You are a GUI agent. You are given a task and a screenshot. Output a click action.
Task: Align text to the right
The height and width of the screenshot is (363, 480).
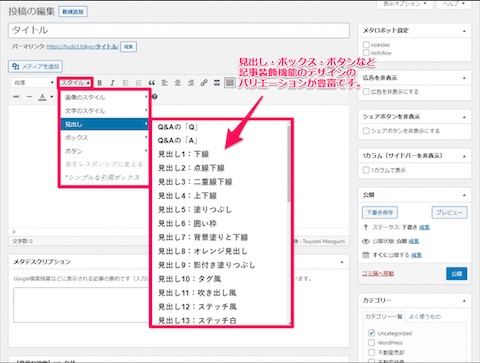pyautogui.click(x=191, y=83)
